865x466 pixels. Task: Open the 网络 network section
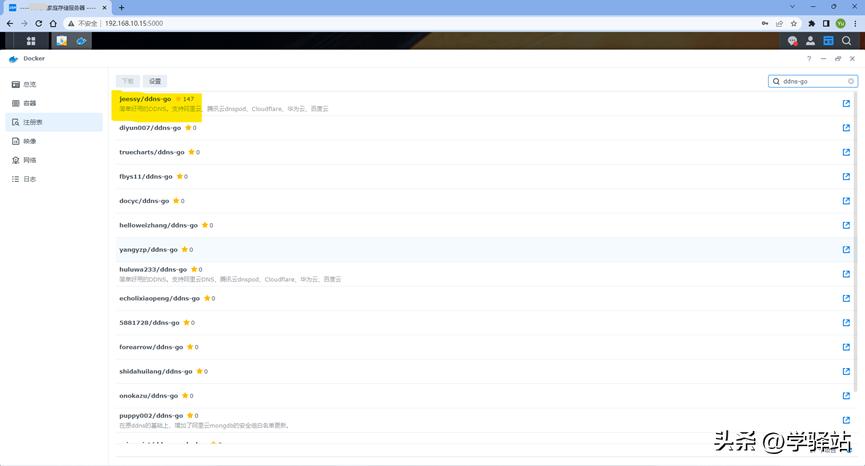click(x=54, y=160)
